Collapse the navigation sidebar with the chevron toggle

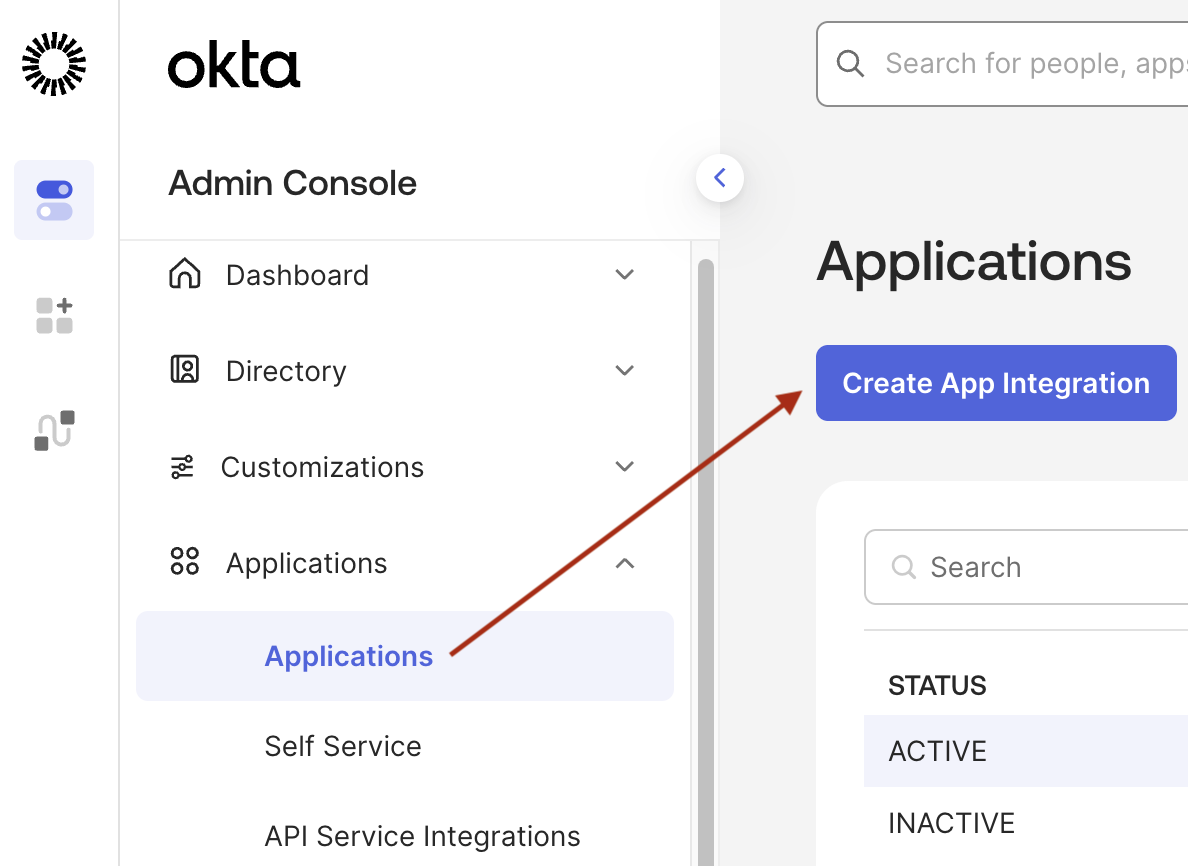(x=719, y=177)
